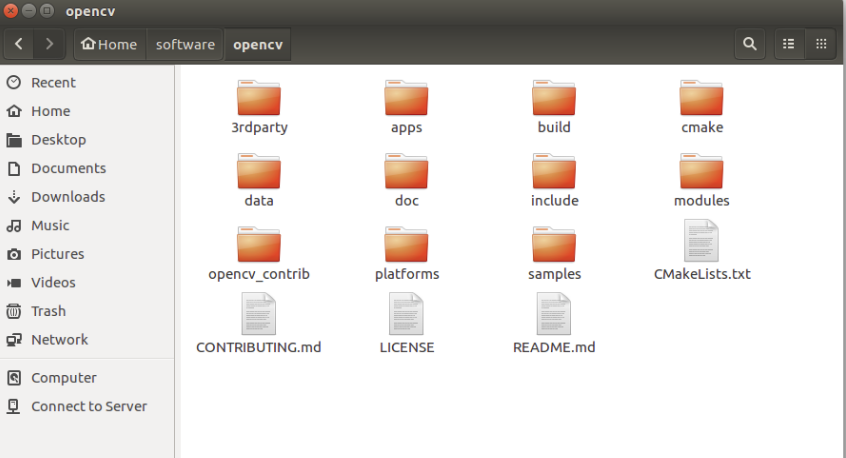Click the opencv path bar segment
846x458 pixels.
point(258,44)
